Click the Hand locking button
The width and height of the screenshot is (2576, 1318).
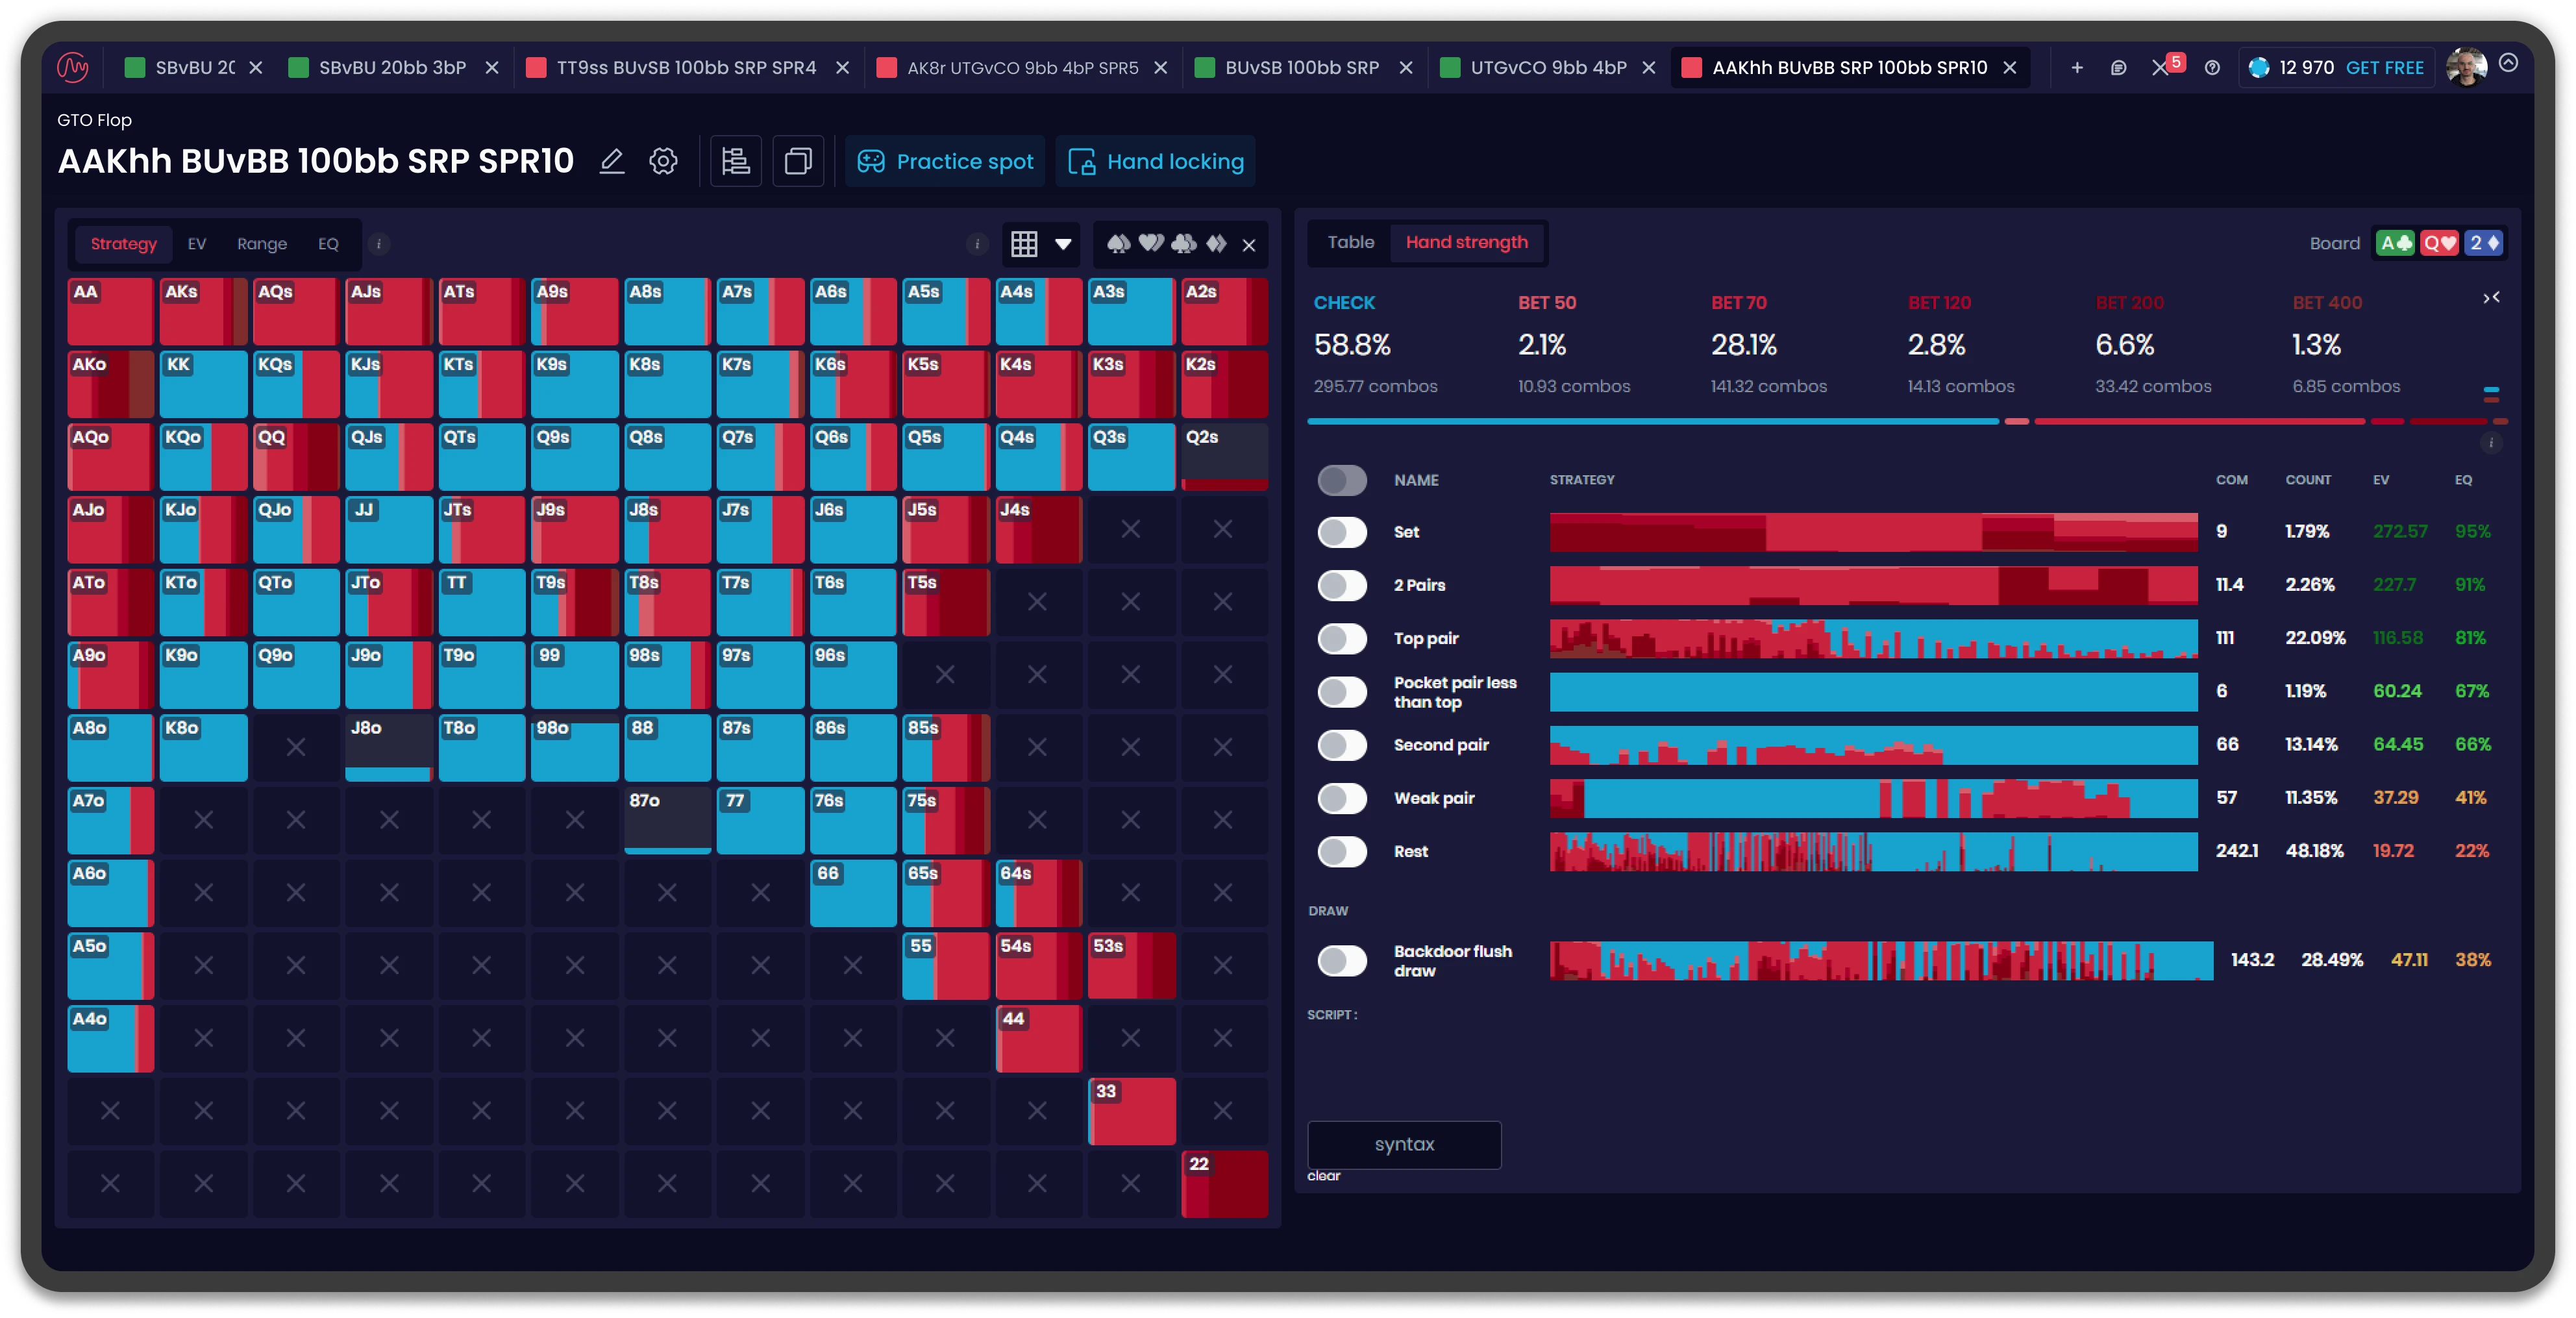tap(1156, 161)
